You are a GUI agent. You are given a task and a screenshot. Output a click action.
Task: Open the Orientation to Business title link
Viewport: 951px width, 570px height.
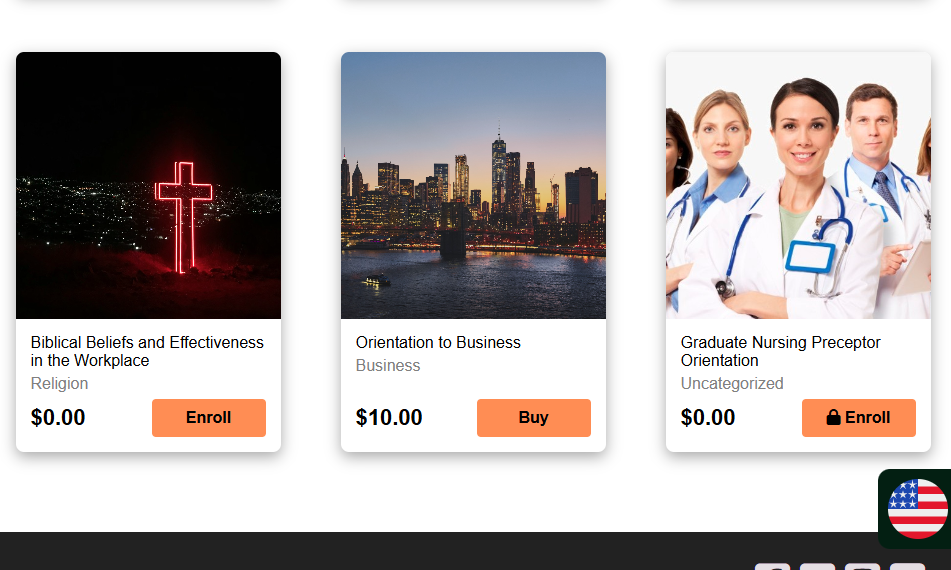click(x=438, y=343)
